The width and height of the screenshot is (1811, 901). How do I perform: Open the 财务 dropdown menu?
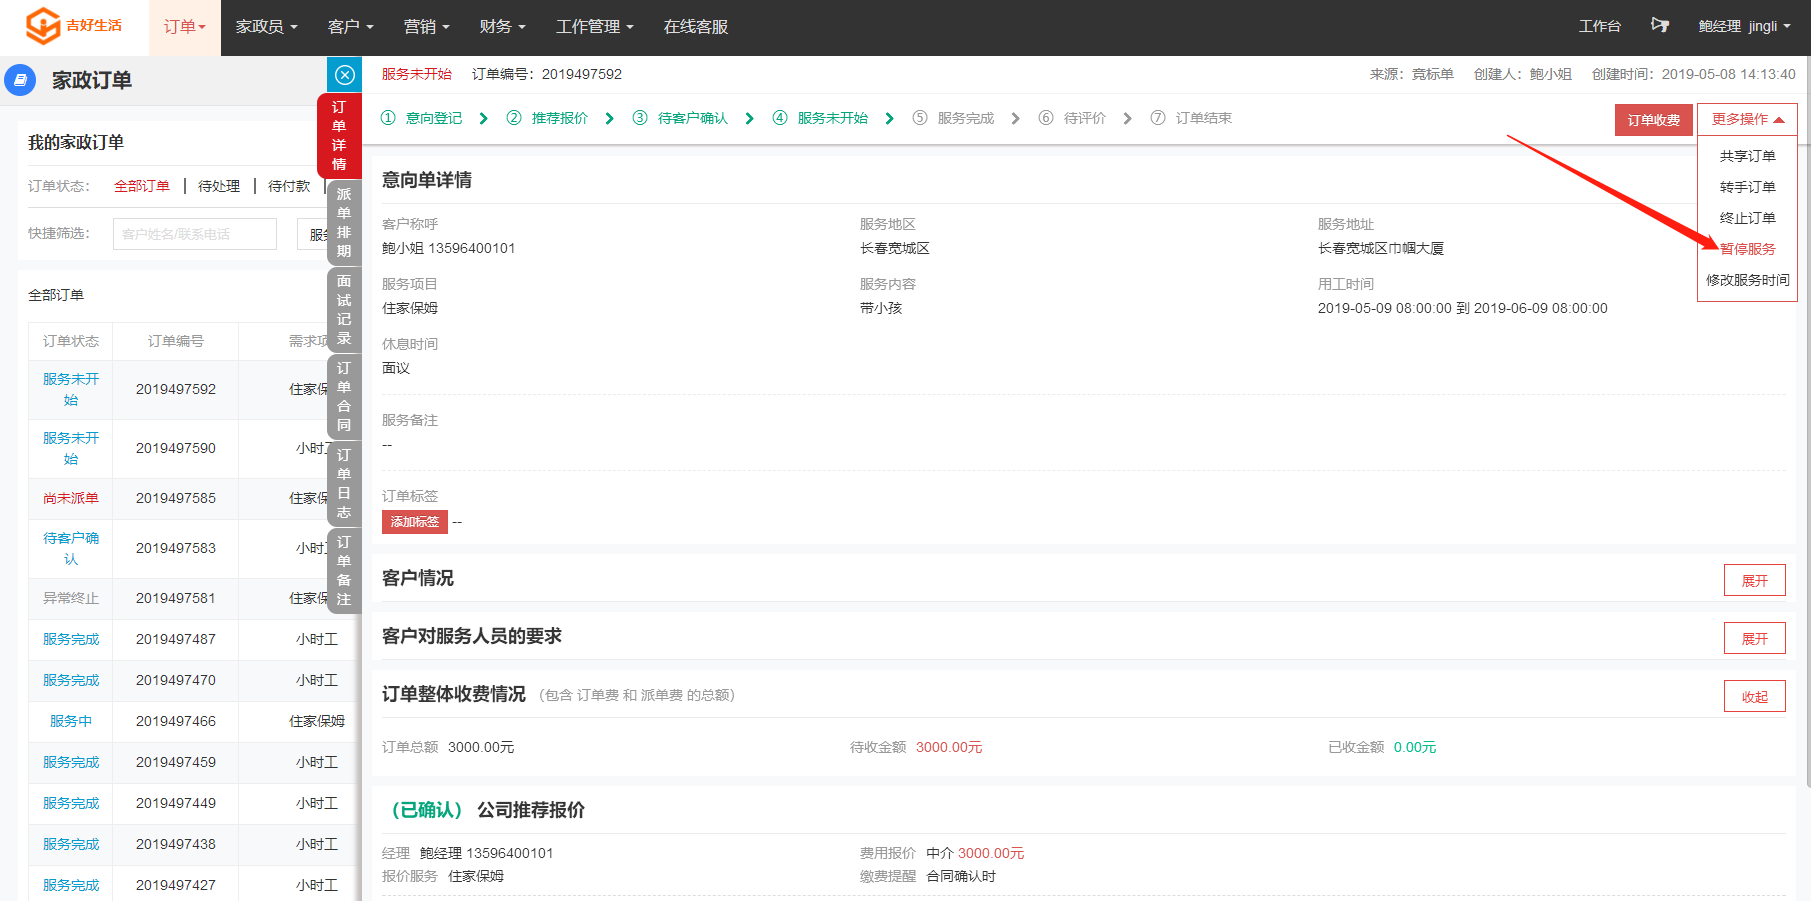(x=502, y=27)
